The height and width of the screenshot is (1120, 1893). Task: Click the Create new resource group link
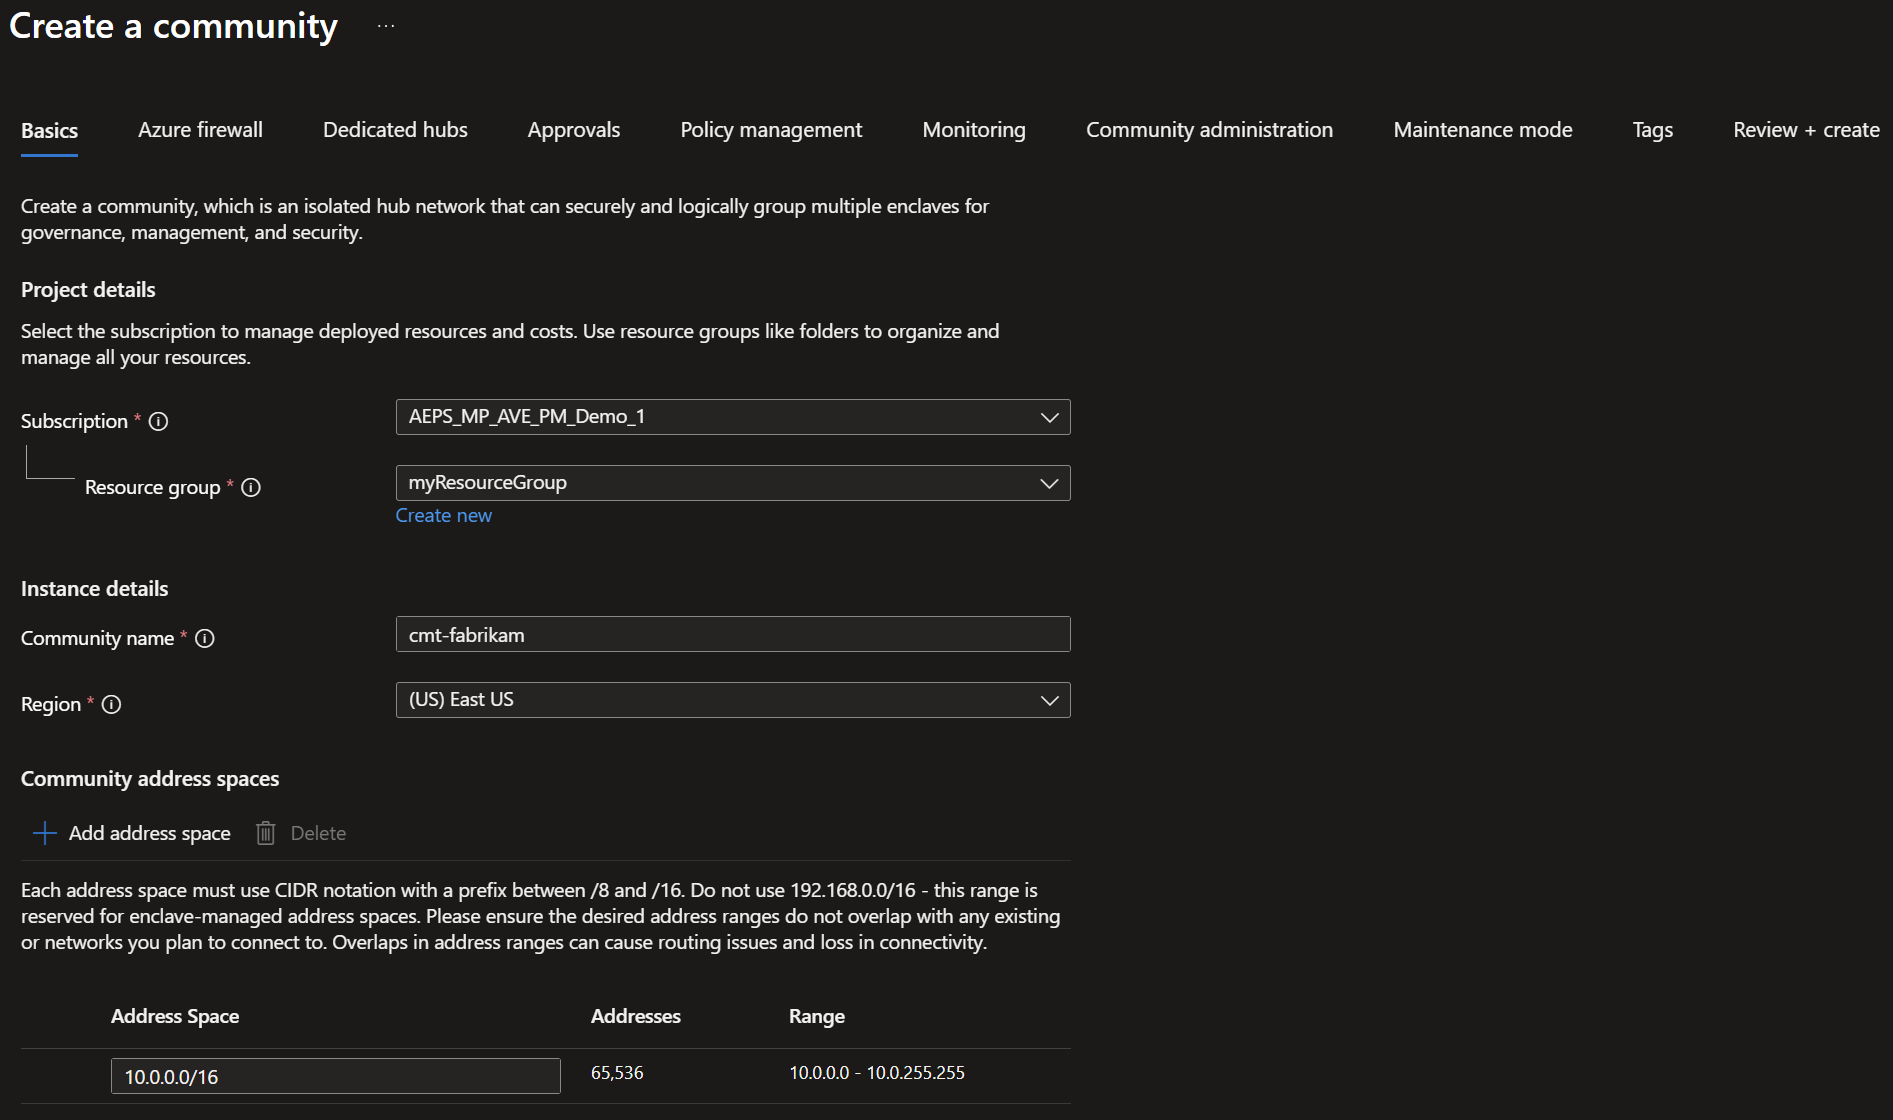pos(444,516)
